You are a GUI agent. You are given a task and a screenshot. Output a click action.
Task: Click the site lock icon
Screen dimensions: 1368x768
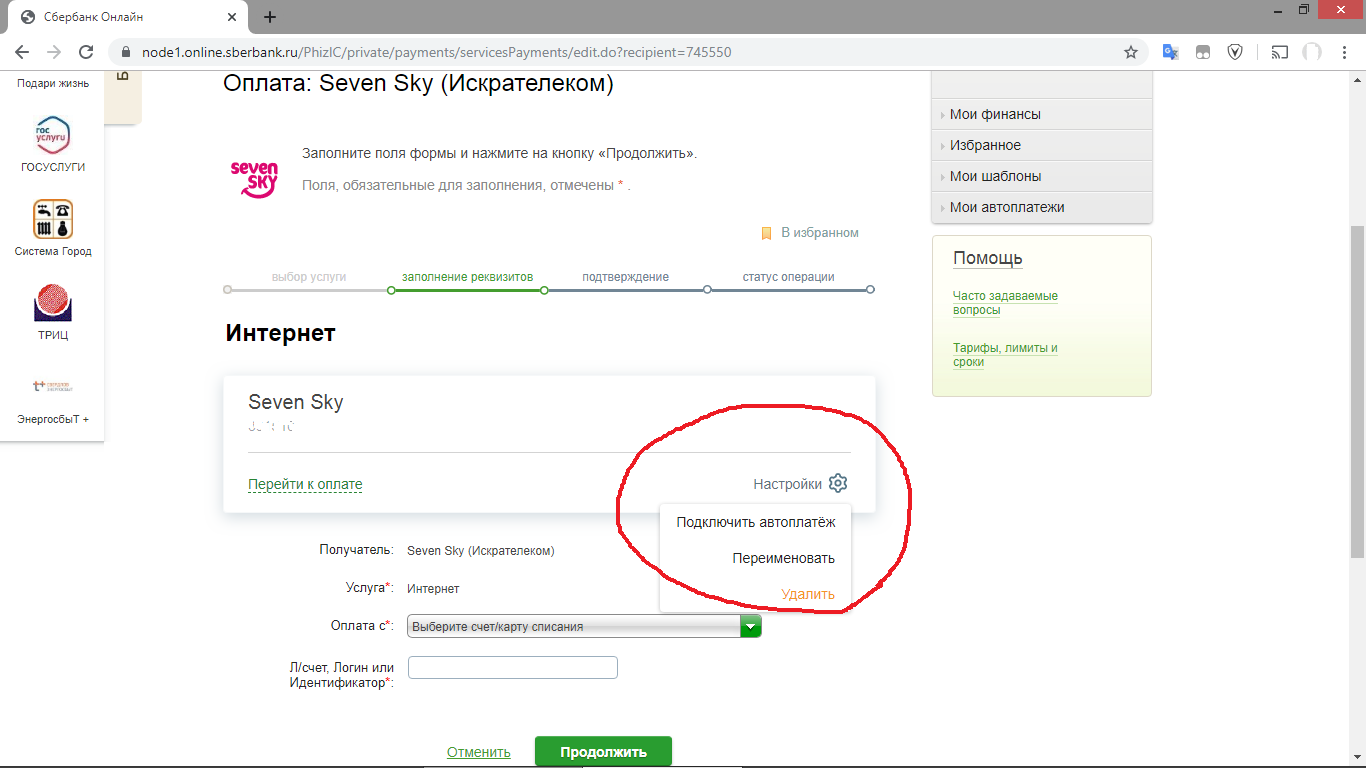[x=126, y=52]
